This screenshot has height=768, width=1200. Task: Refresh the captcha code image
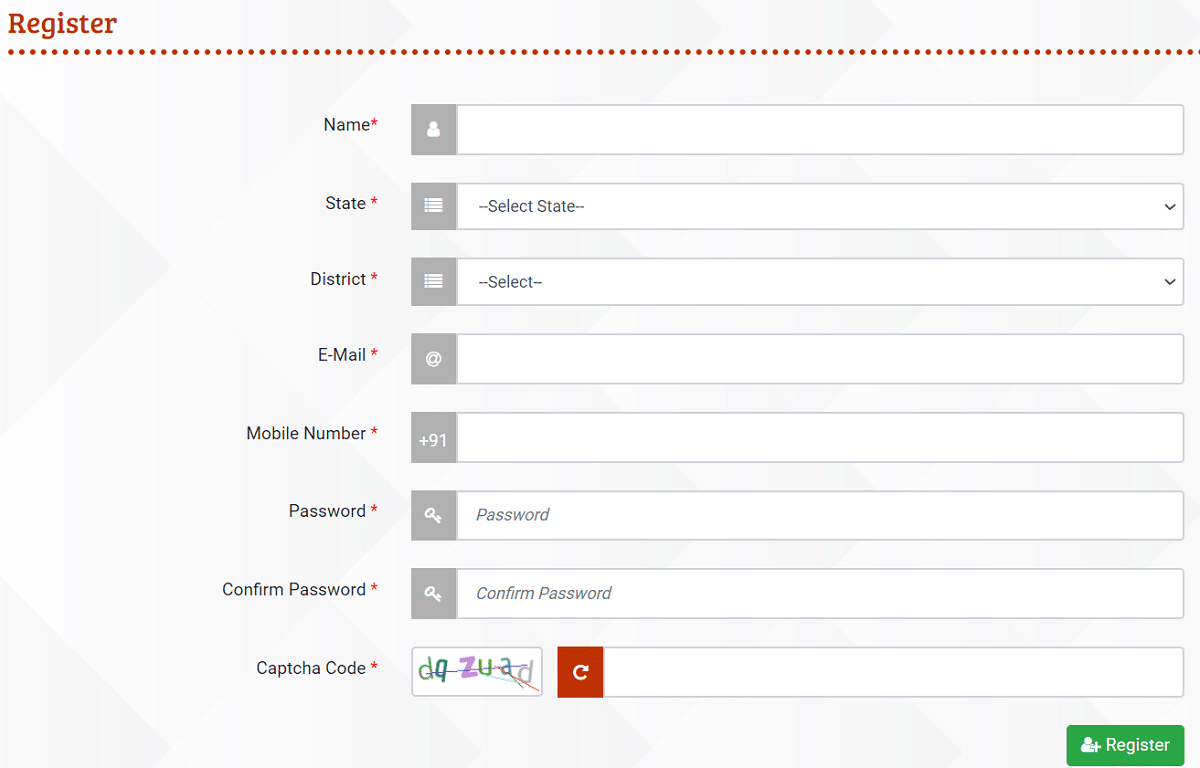pyautogui.click(x=580, y=672)
